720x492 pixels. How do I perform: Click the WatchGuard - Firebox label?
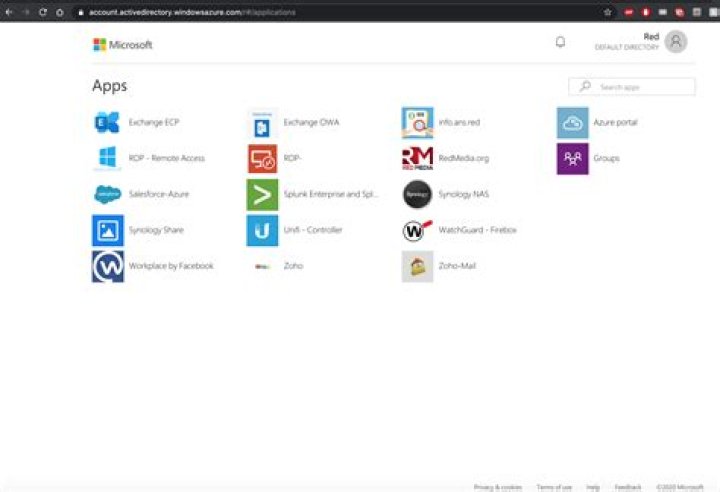pyautogui.click(x=478, y=230)
